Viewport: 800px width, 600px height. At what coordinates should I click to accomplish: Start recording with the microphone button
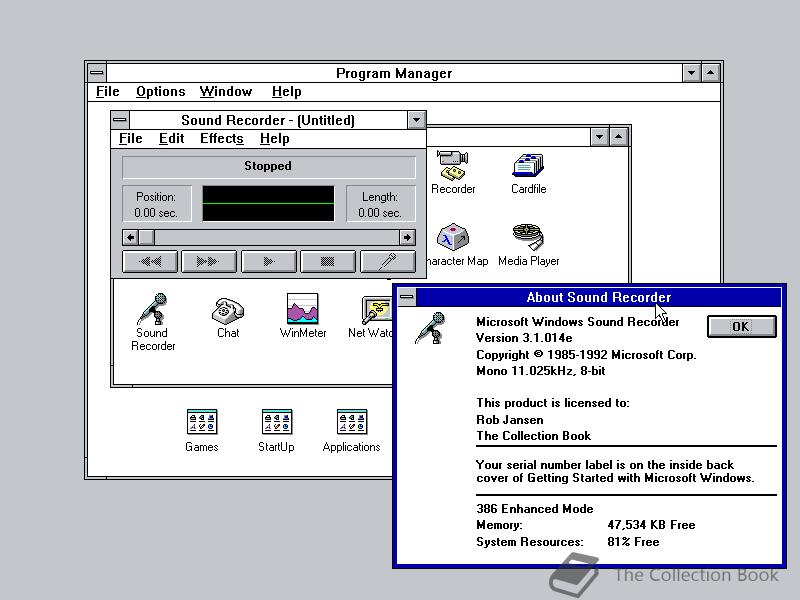(x=388, y=262)
